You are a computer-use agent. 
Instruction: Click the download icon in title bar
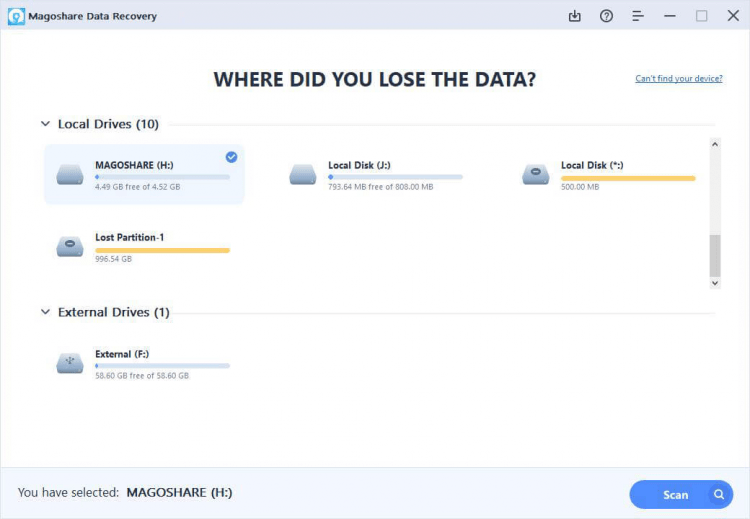[575, 16]
